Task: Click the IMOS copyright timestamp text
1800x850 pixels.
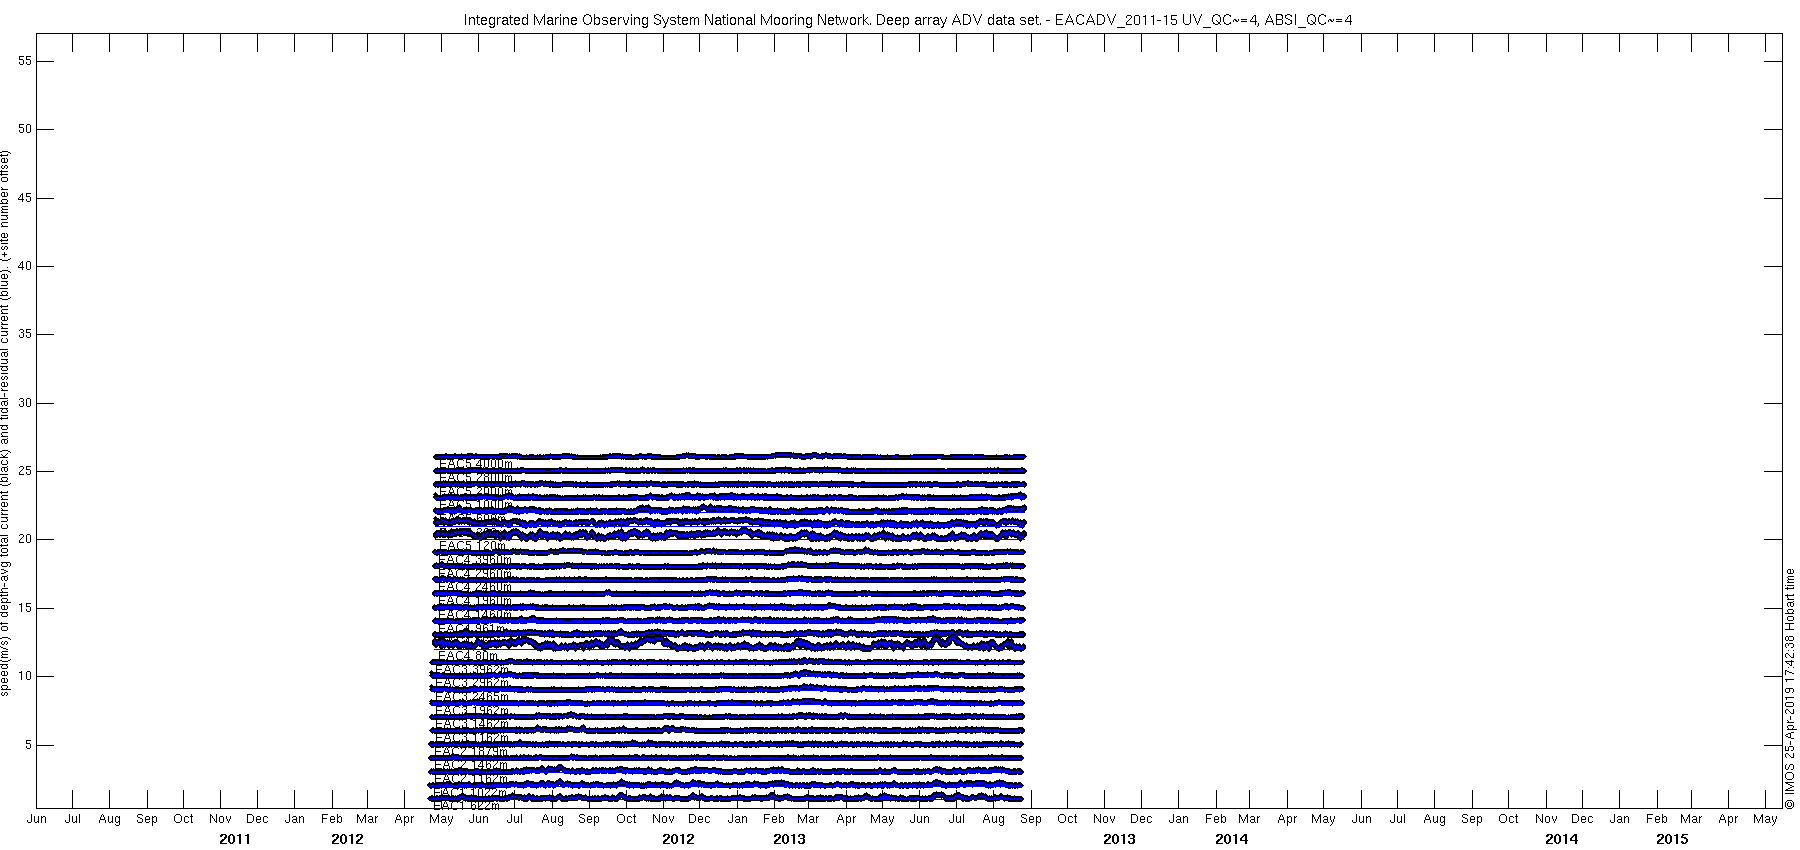Action: coord(1790,689)
